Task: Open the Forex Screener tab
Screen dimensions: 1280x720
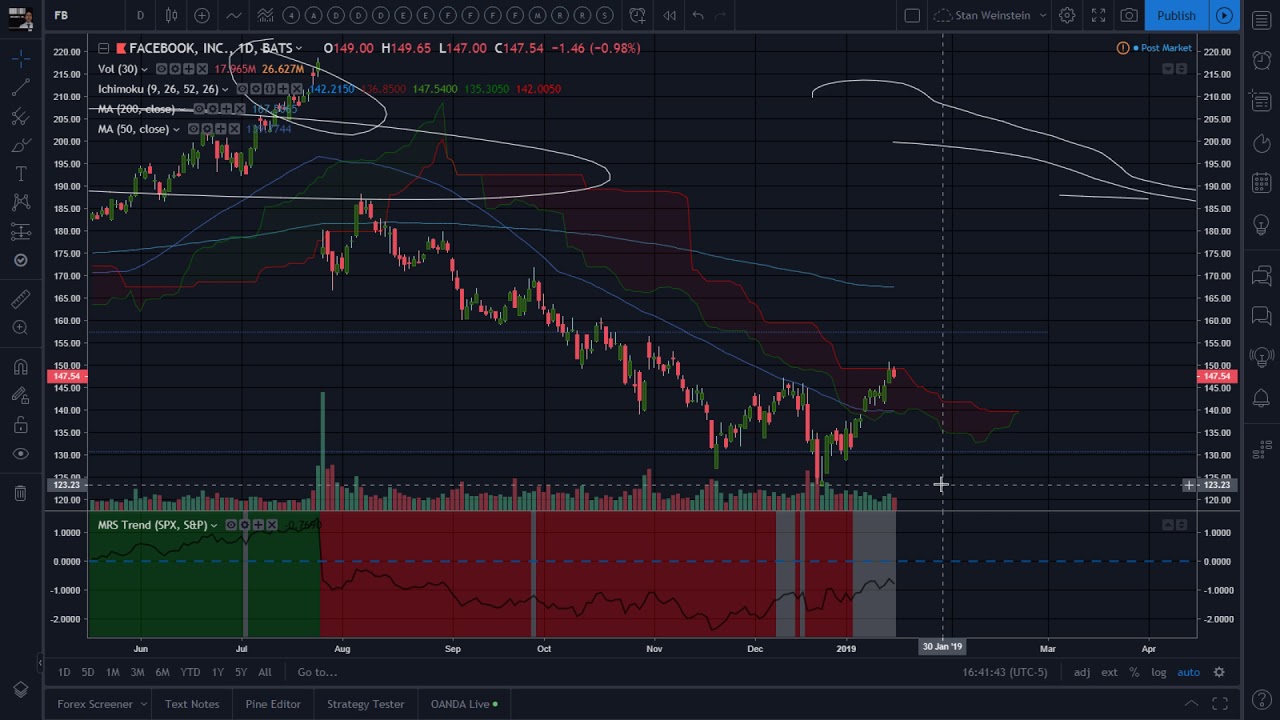Action: tap(95, 704)
